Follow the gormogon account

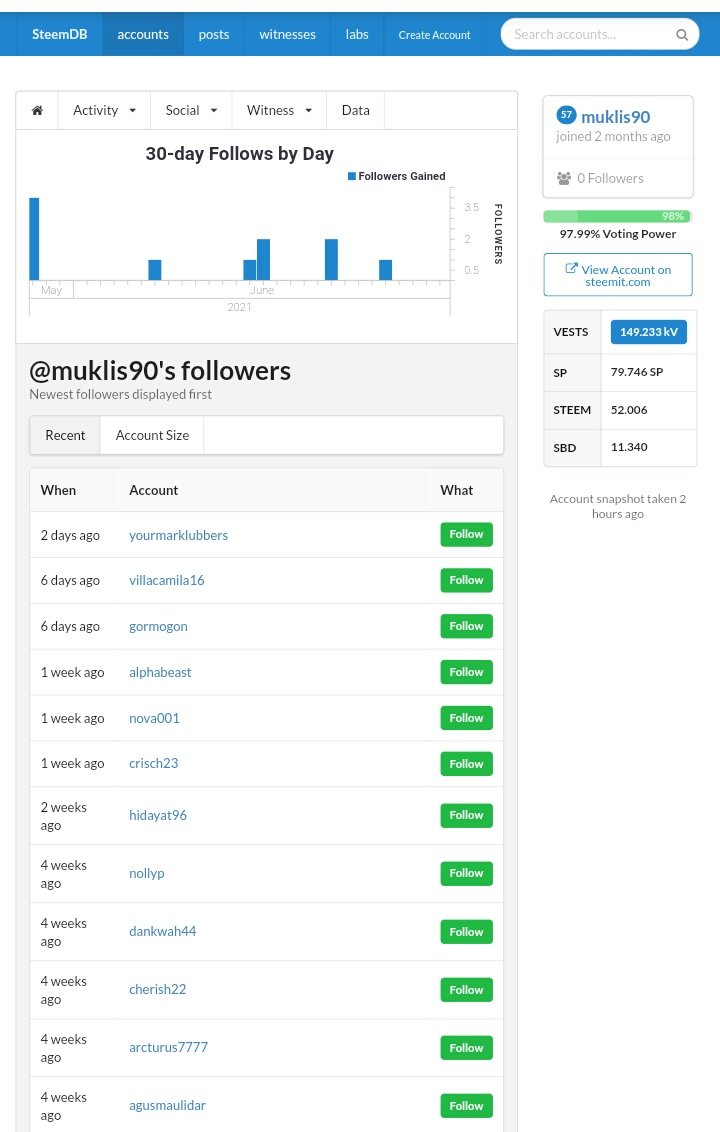pos(466,626)
